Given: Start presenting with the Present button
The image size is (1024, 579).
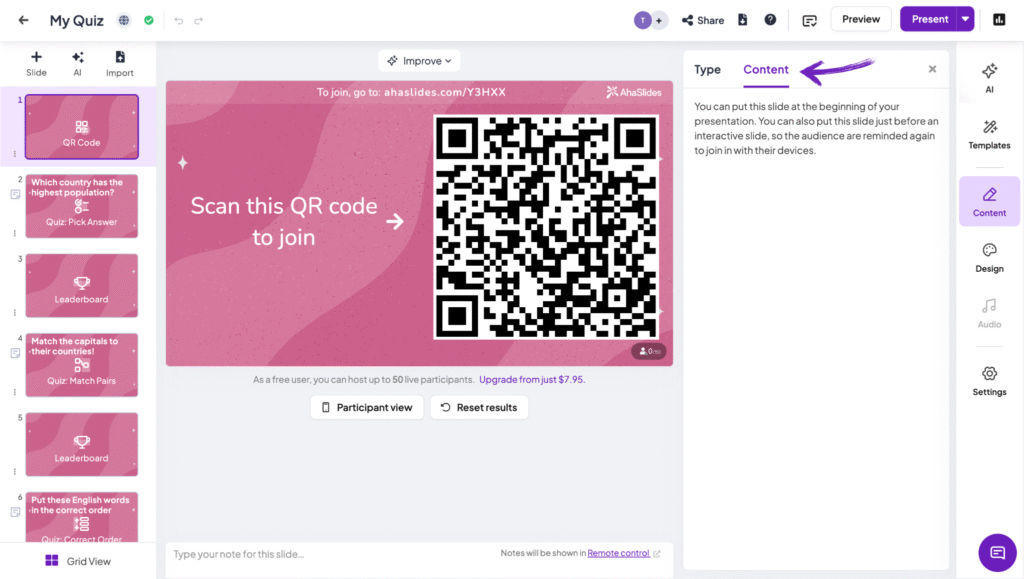Looking at the screenshot, I should [929, 19].
